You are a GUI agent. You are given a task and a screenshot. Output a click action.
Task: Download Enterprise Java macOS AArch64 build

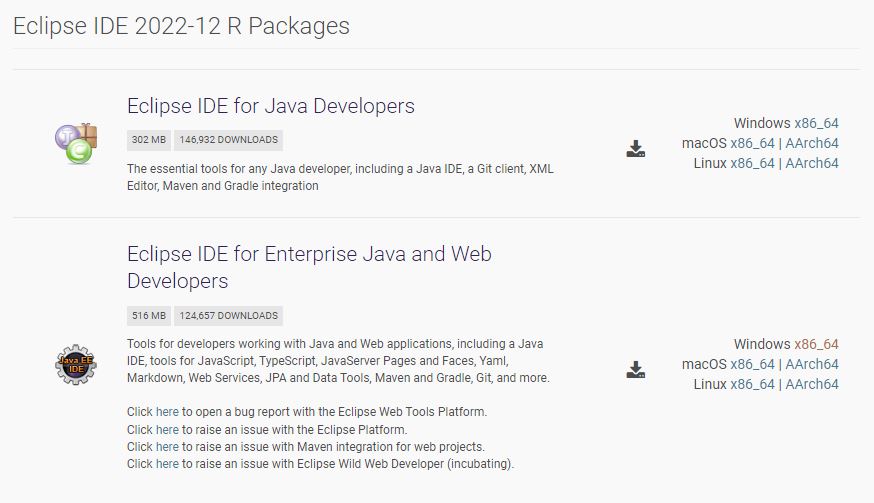[812, 364]
